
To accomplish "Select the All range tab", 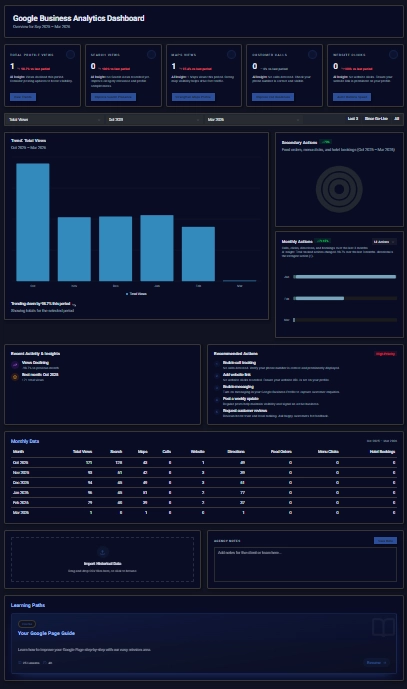I will (x=396, y=119).
